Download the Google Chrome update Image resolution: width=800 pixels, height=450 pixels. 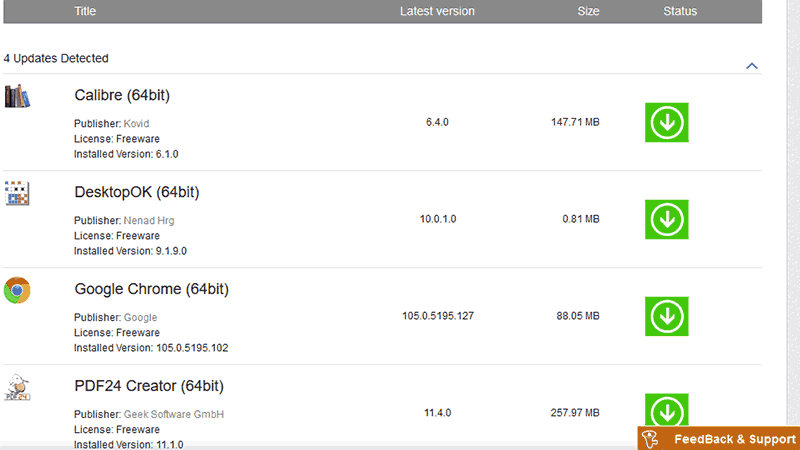coord(667,316)
